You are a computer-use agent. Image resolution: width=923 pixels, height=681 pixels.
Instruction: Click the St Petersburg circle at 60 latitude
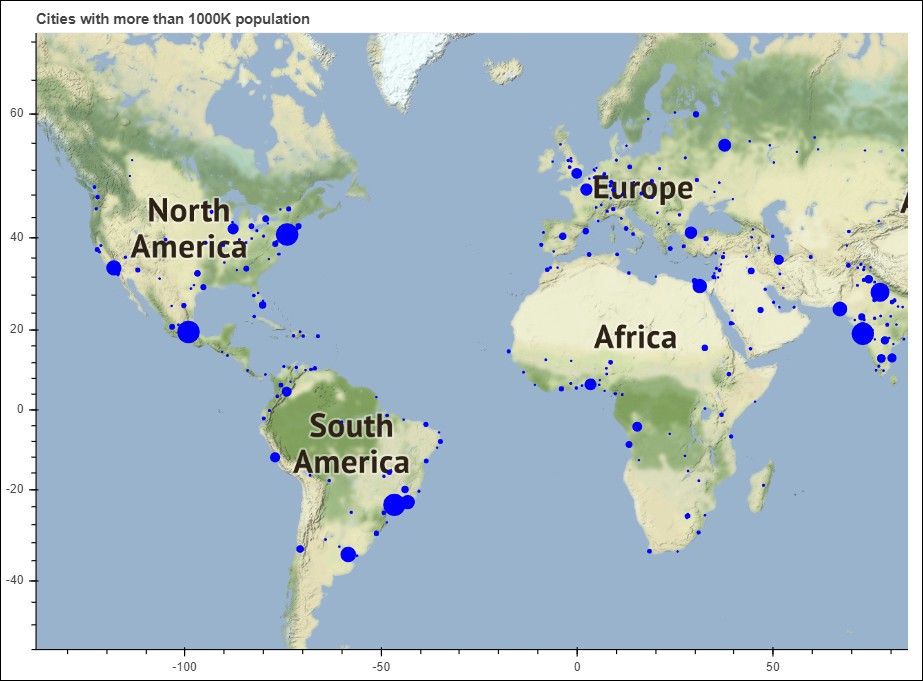click(x=695, y=114)
